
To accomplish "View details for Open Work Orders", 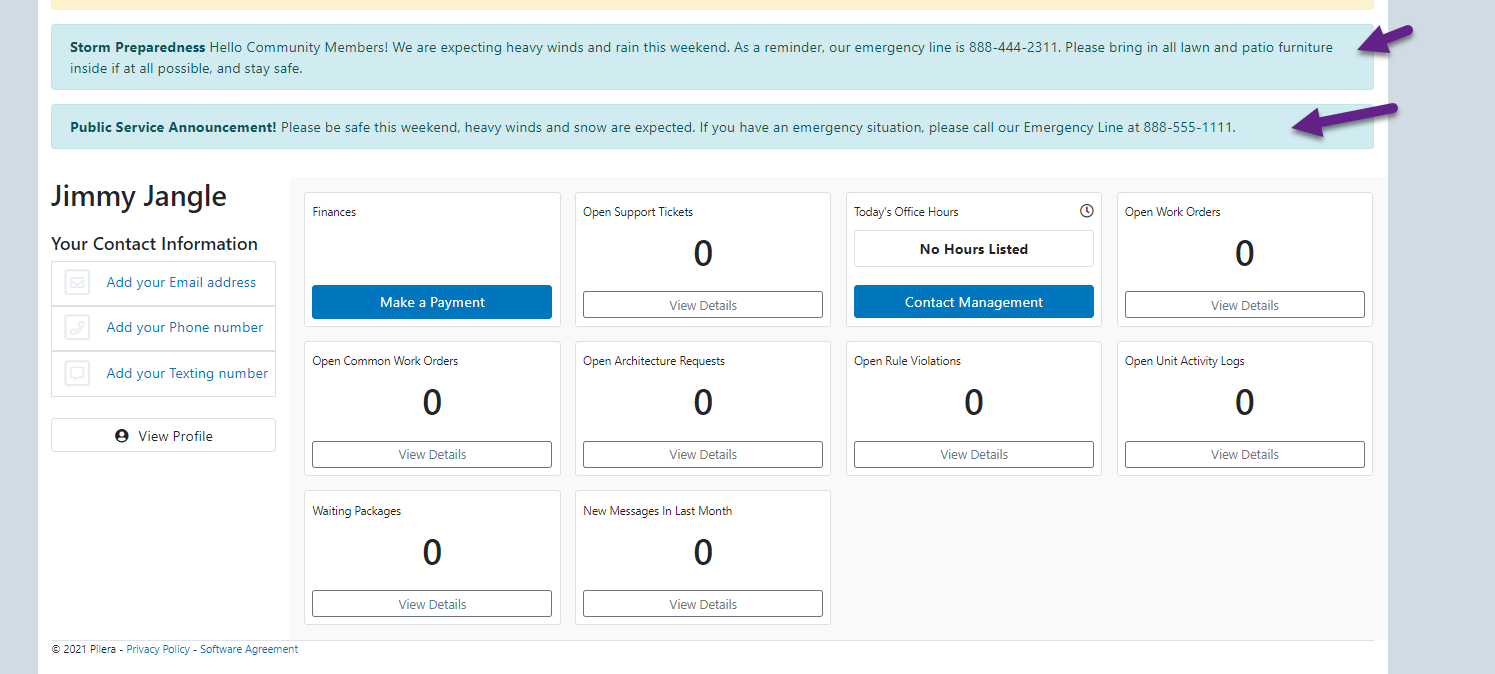I will click(1245, 305).
